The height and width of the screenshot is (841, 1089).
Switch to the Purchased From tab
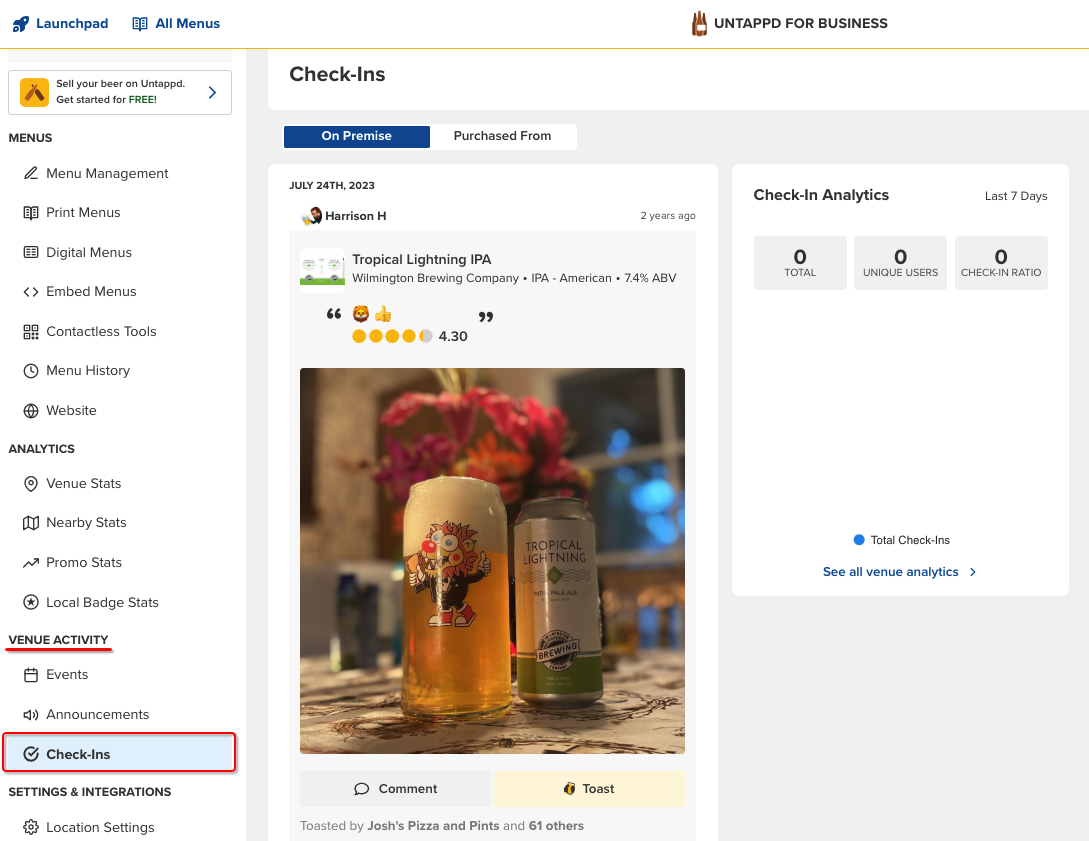[502, 136]
